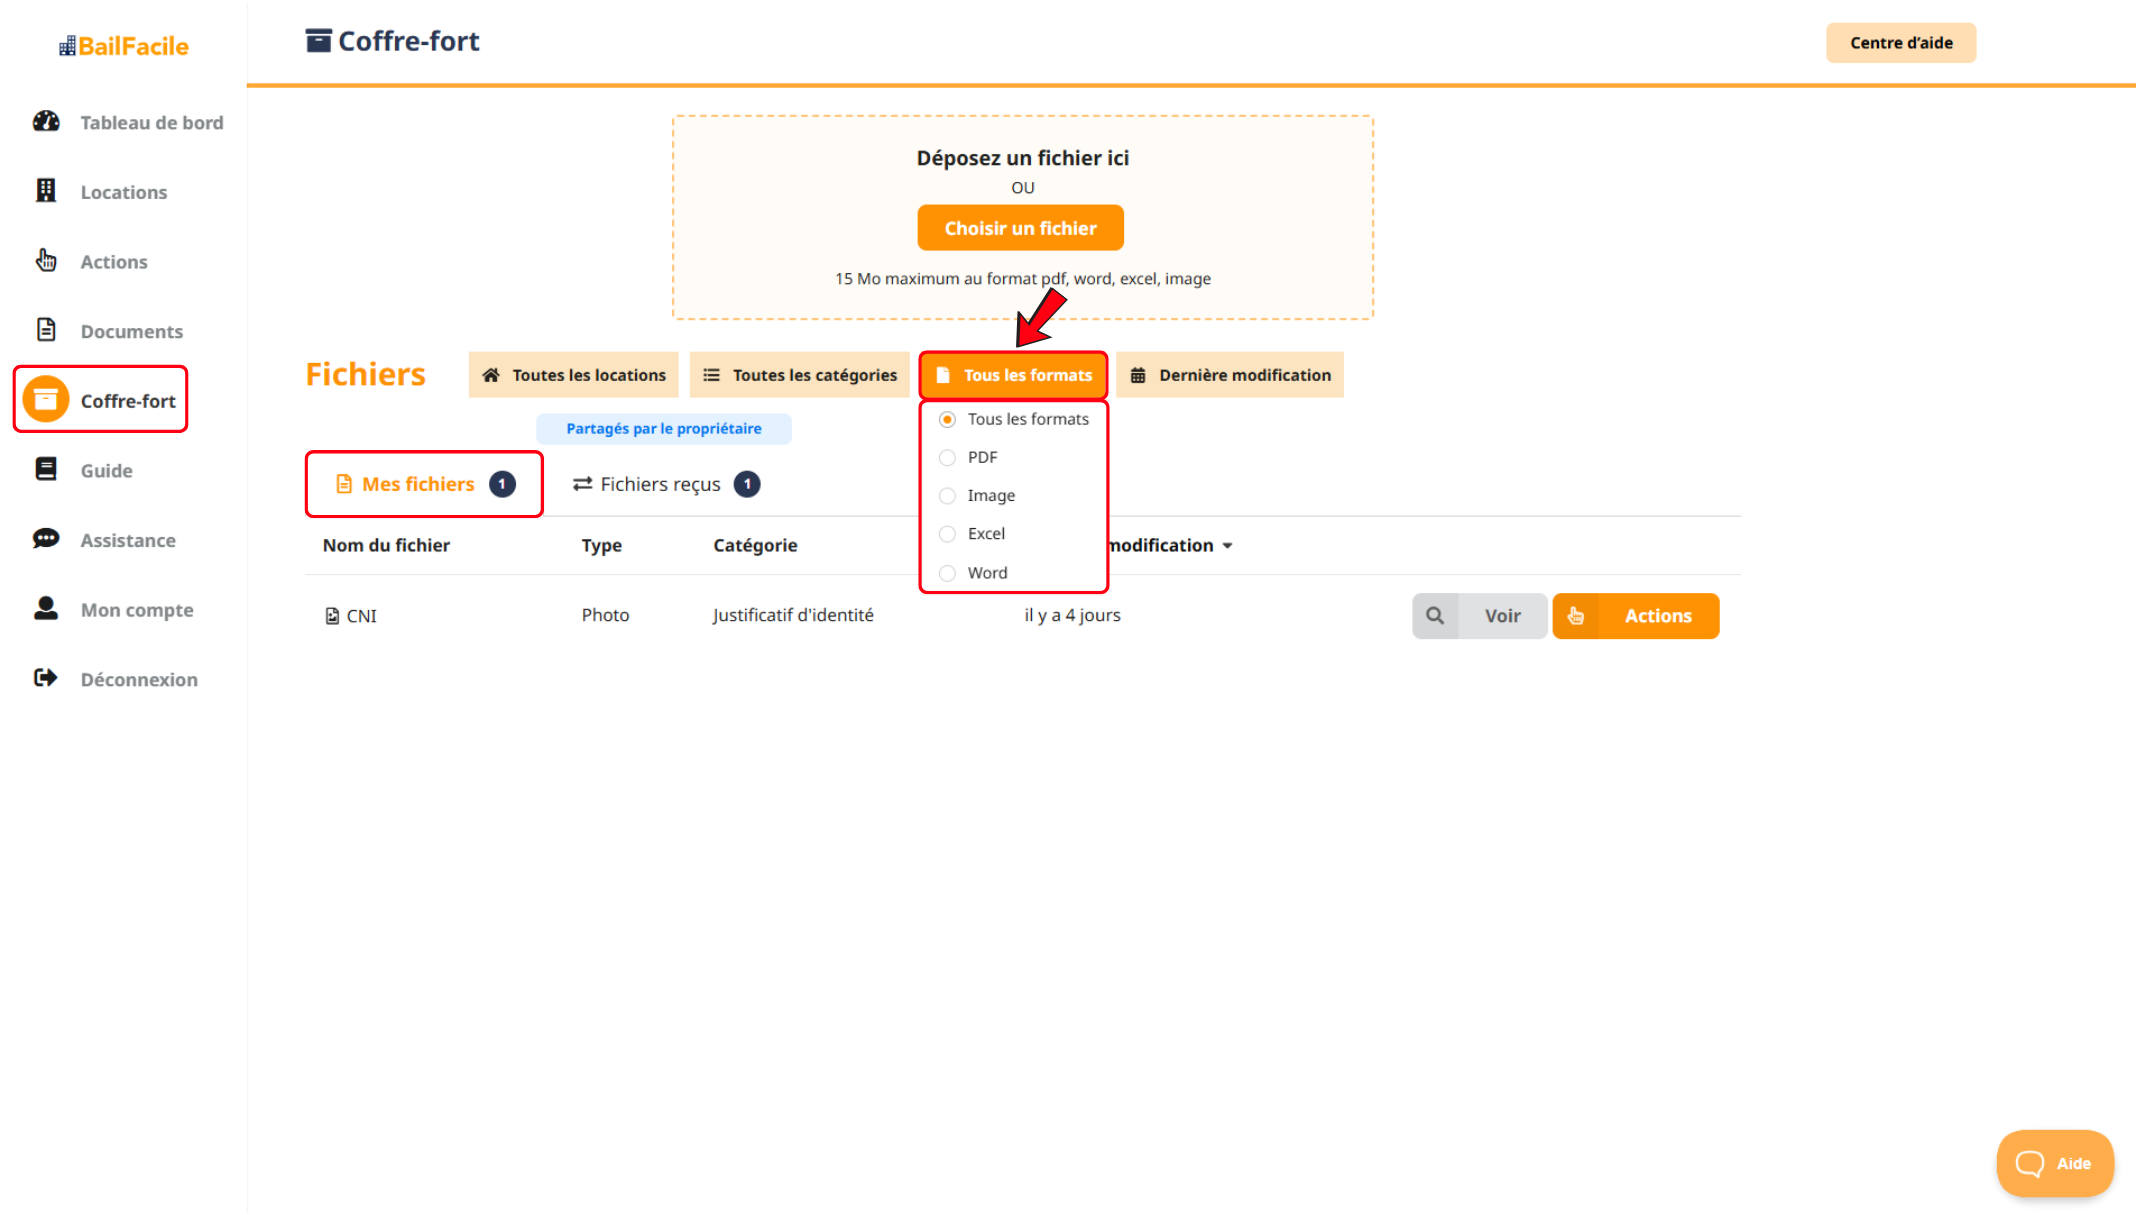Select the PDF format radio option
Image resolution: width=2136 pixels, height=1215 pixels.
pos(947,458)
